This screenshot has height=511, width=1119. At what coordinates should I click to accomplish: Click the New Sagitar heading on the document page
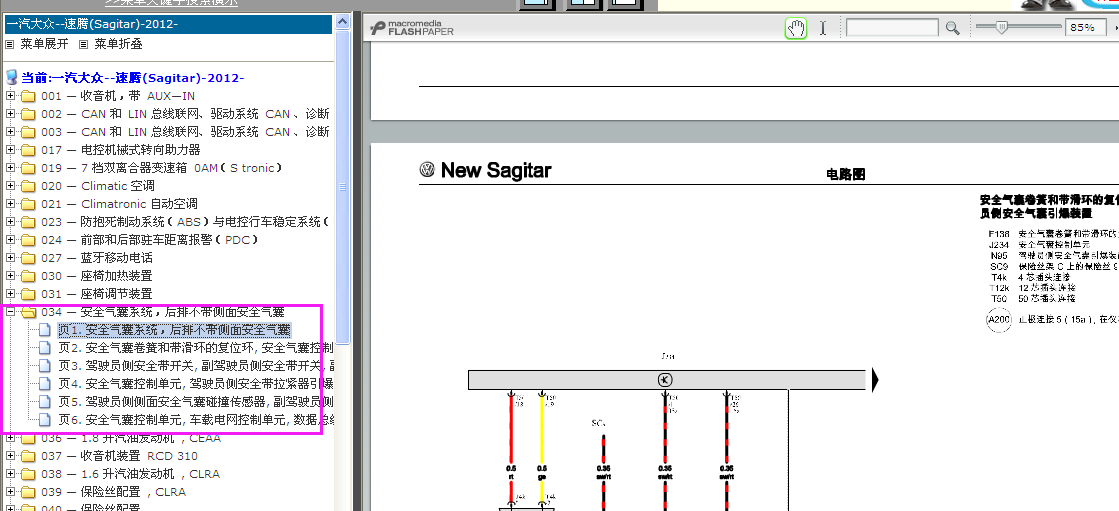click(496, 171)
